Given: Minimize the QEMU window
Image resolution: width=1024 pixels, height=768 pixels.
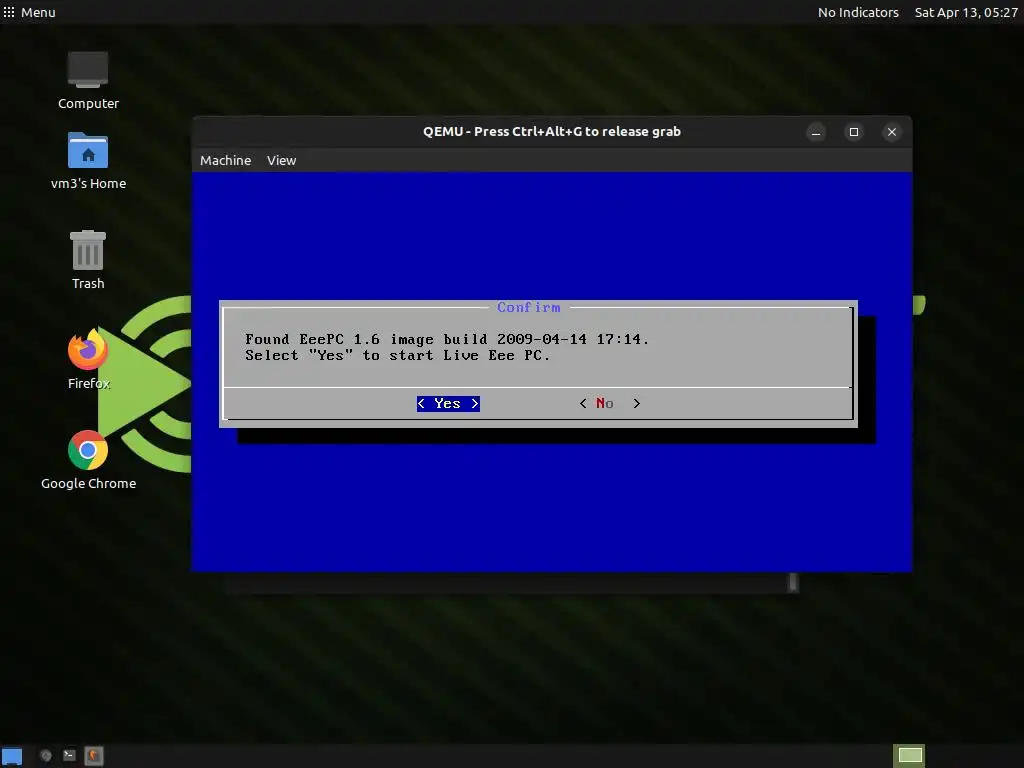Looking at the screenshot, I should (x=816, y=132).
